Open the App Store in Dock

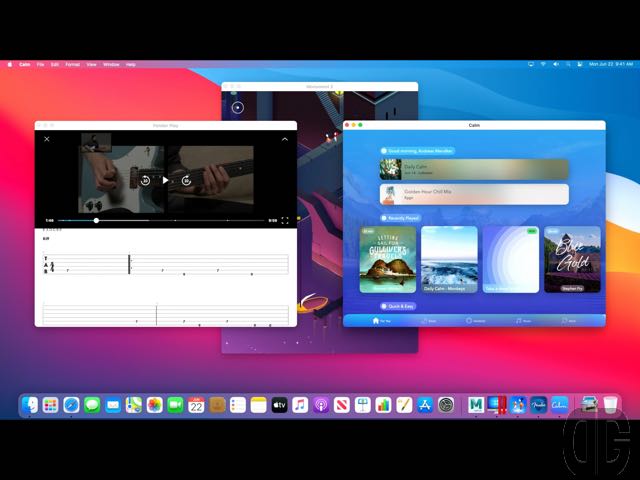click(x=425, y=405)
